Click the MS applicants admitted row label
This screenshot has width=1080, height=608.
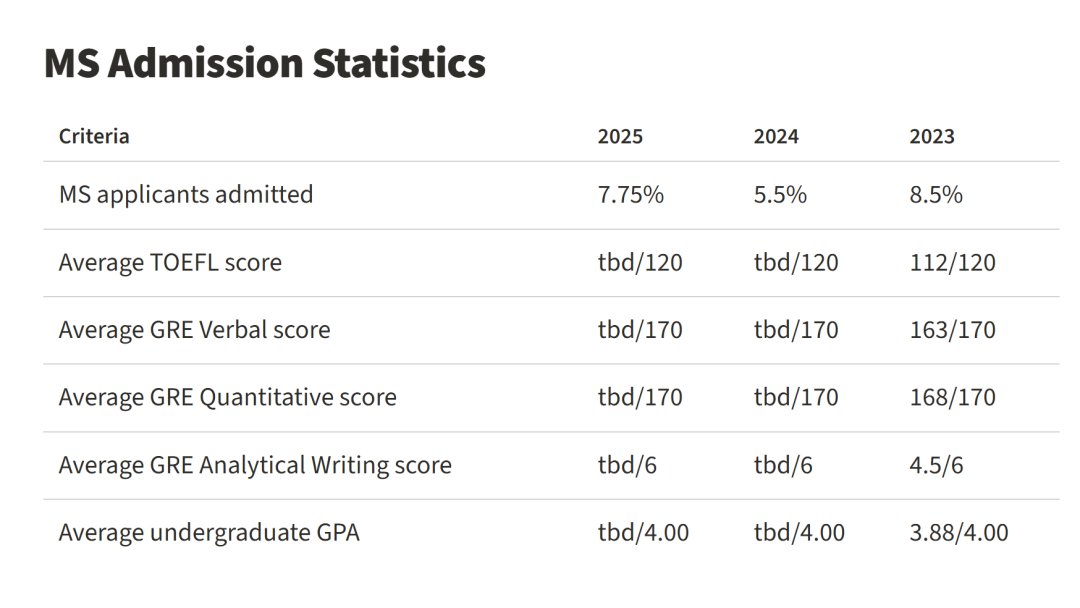point(186,194)
